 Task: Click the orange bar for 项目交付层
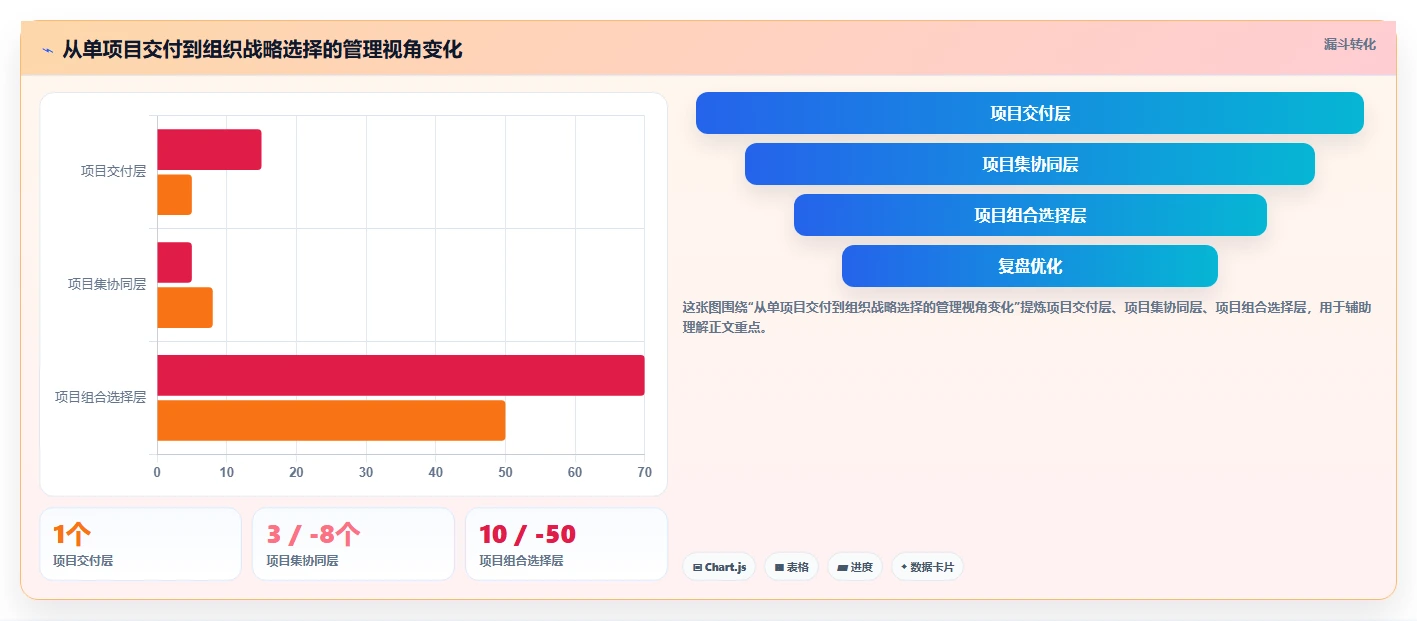click(x=174, y=194)
